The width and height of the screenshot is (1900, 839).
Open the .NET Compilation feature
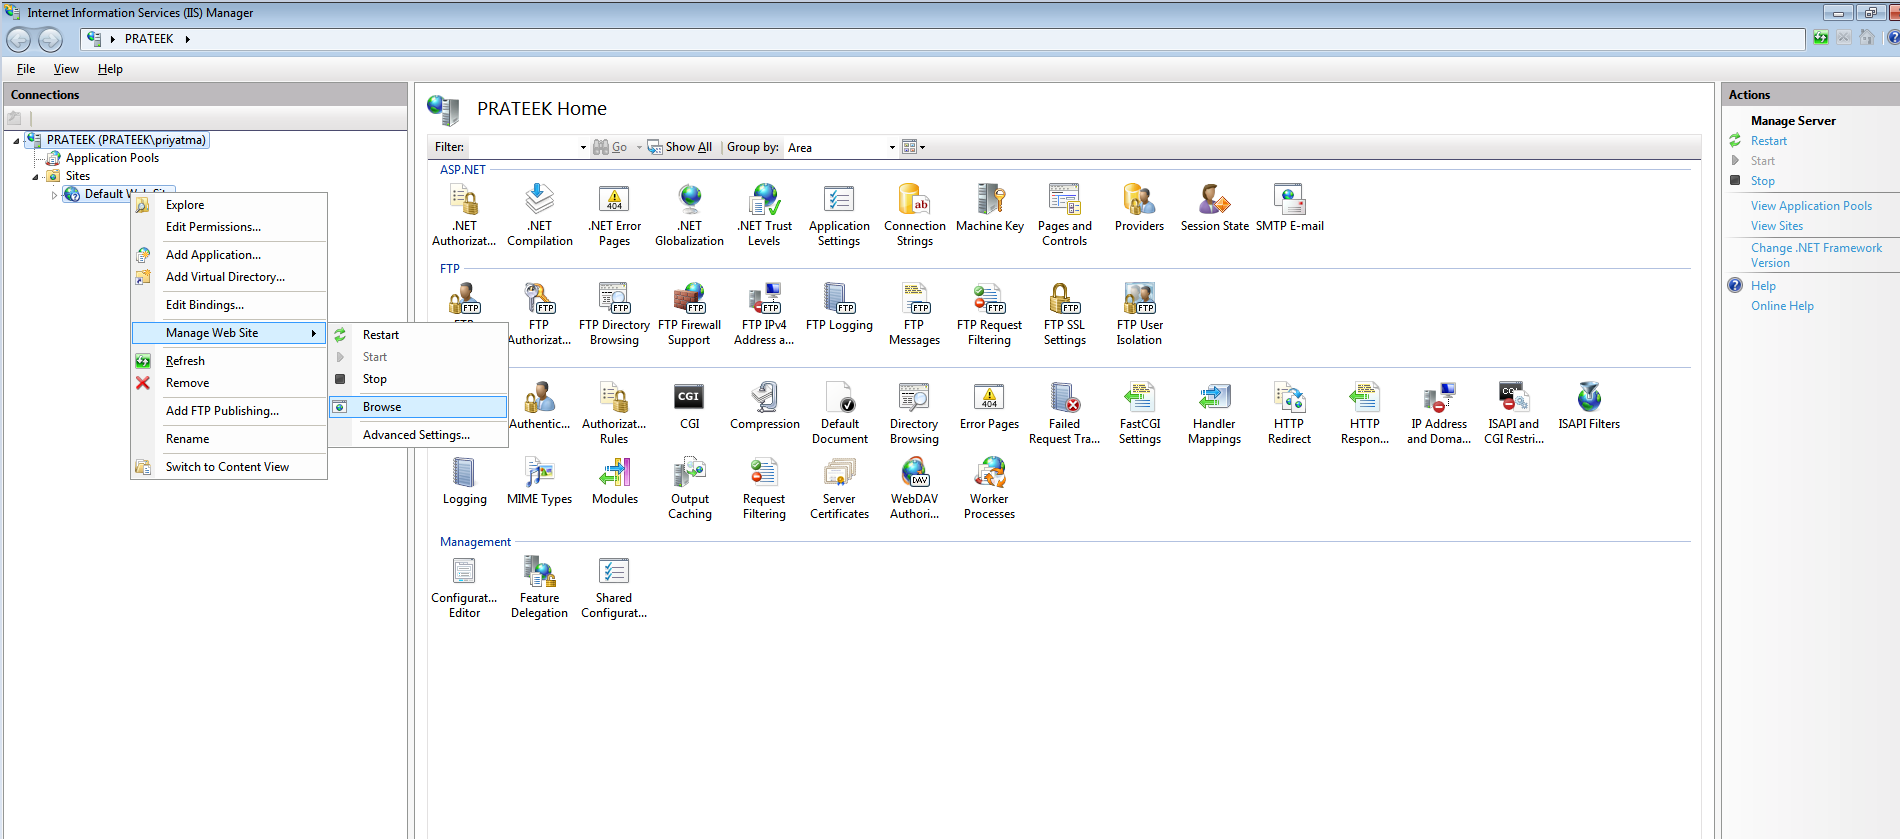540,215
